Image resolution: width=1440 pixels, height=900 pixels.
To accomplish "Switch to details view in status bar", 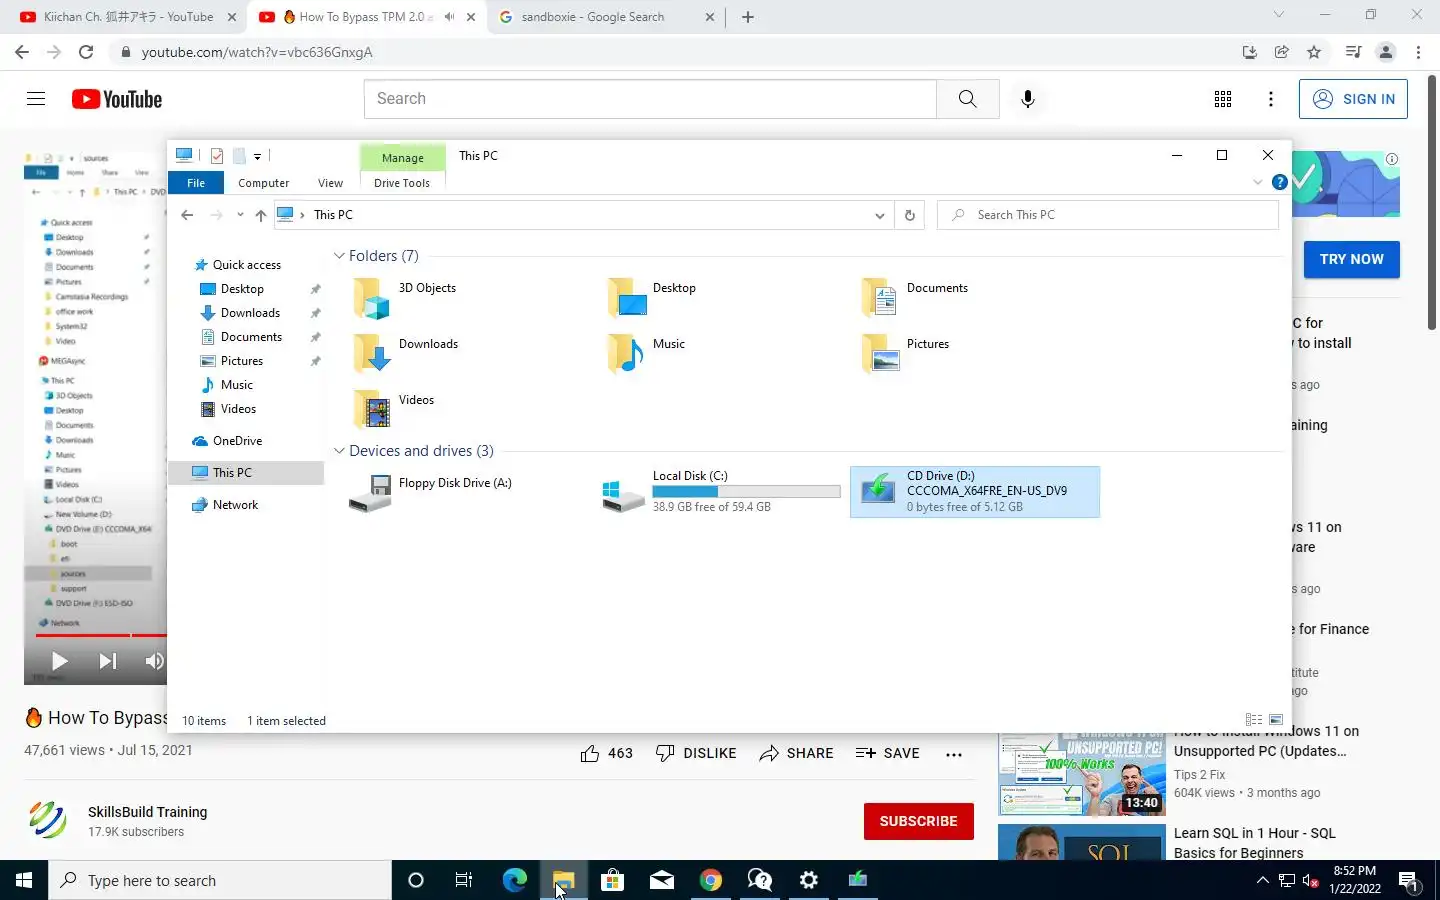I will 1253,720.
